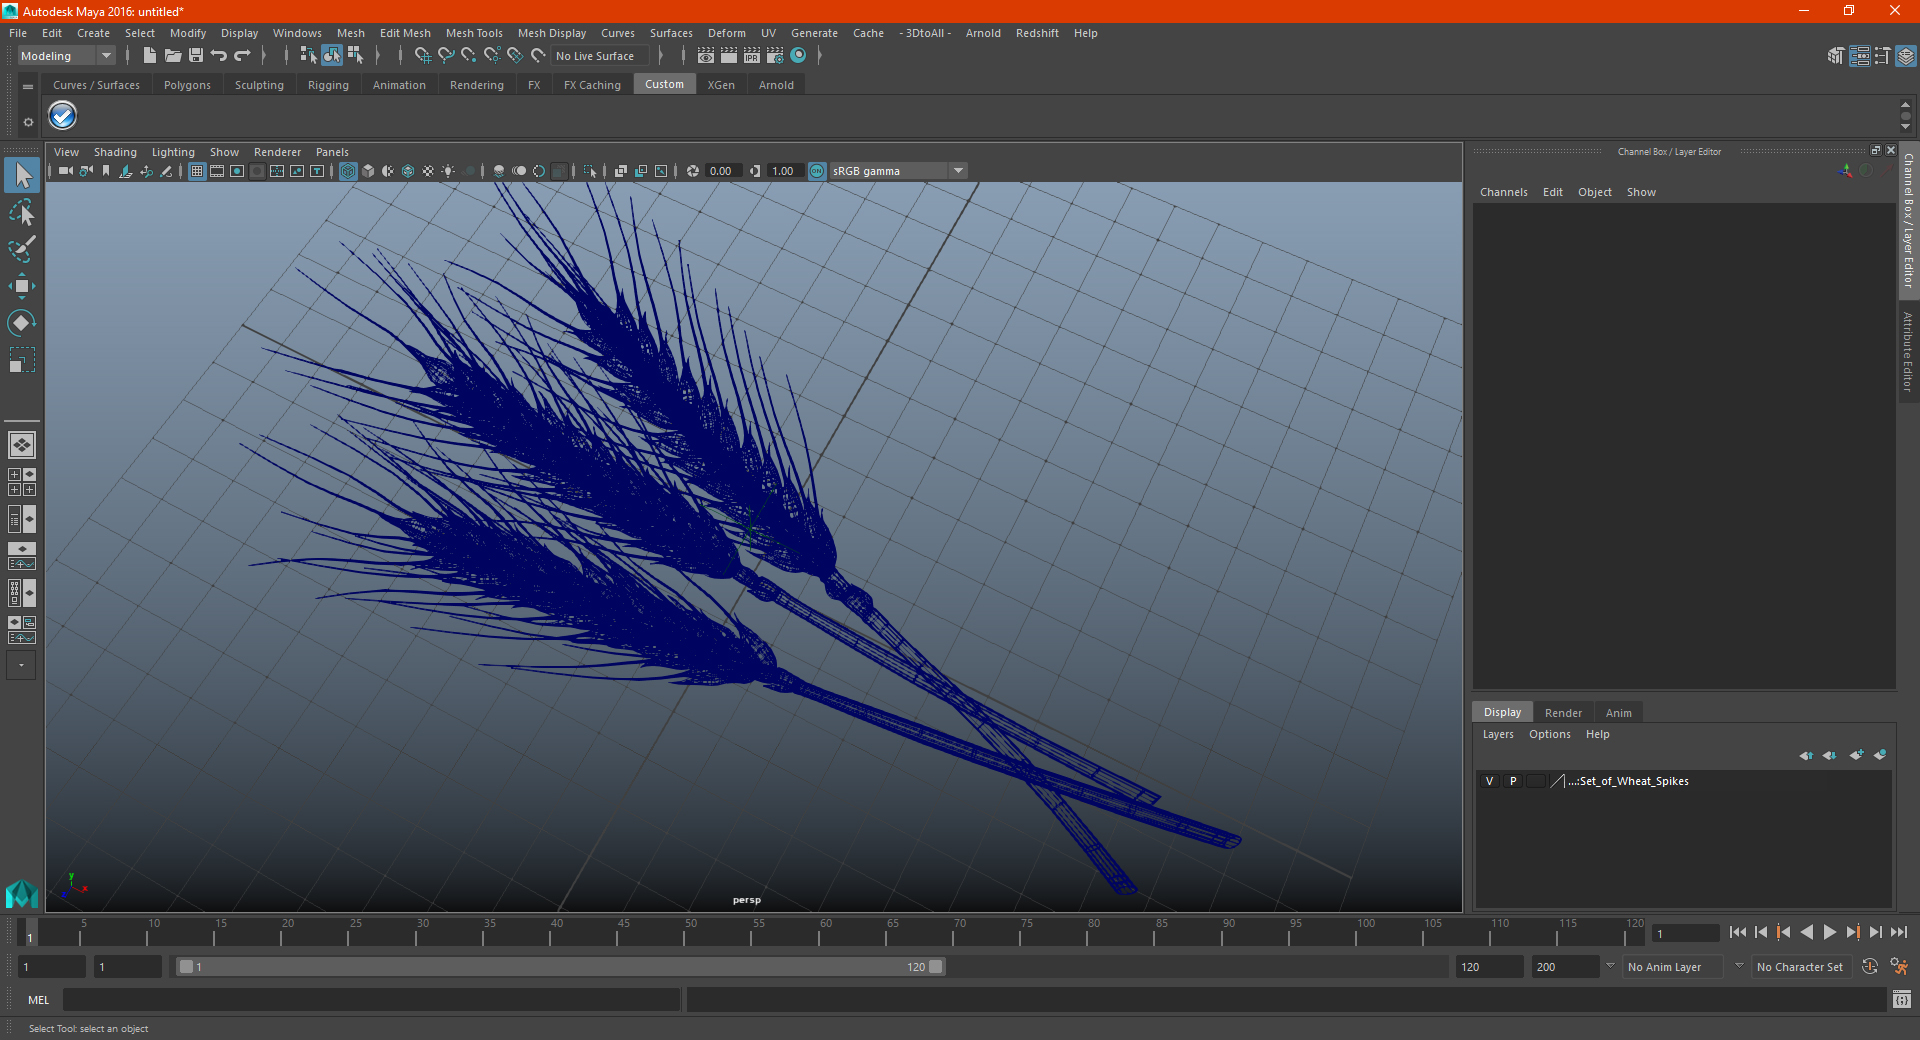
Task: Open shelf settings gear menu
Action: click(x=28, y=122)
